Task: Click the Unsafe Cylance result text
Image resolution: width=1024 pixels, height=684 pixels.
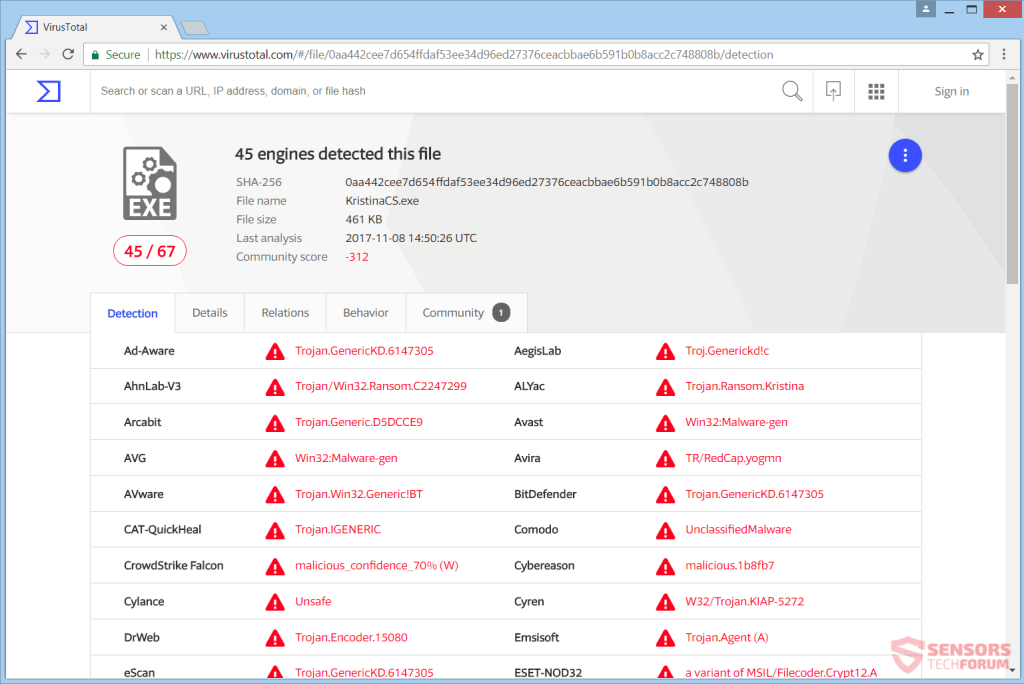Action: coord(313,601)
